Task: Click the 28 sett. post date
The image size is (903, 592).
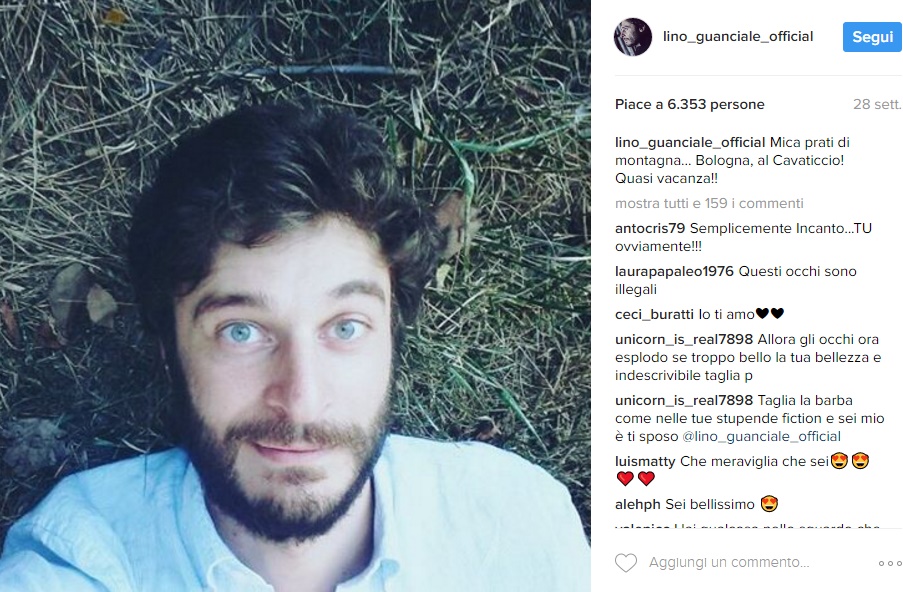Action: (x=877, y=104)
